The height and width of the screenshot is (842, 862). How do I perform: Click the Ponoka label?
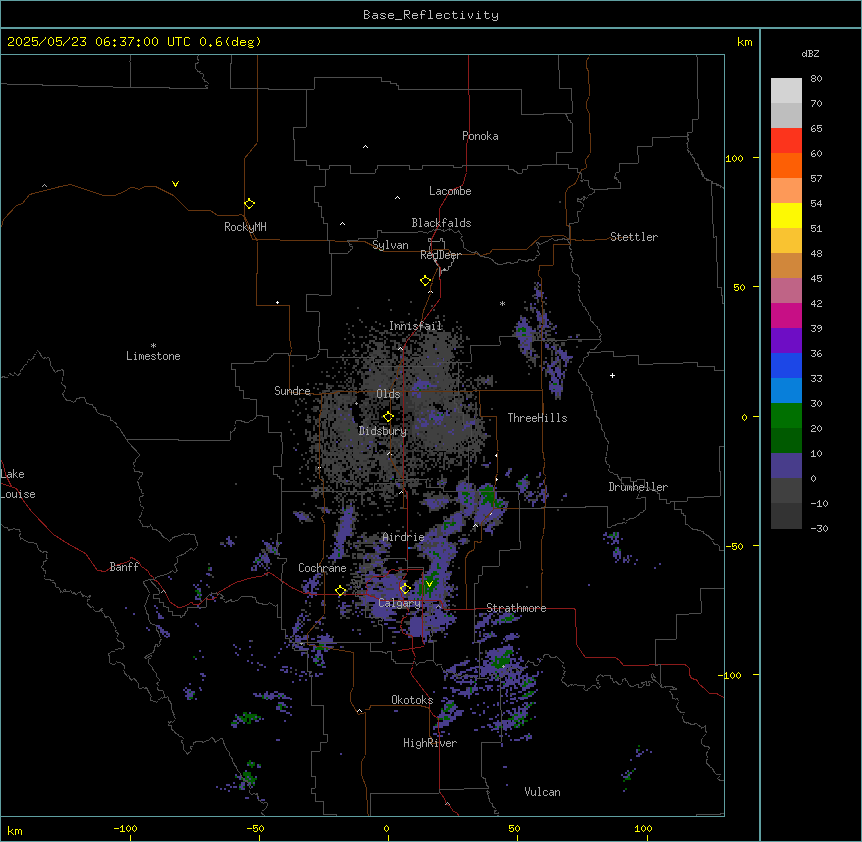pyautogui.click(x=480, y=136)
